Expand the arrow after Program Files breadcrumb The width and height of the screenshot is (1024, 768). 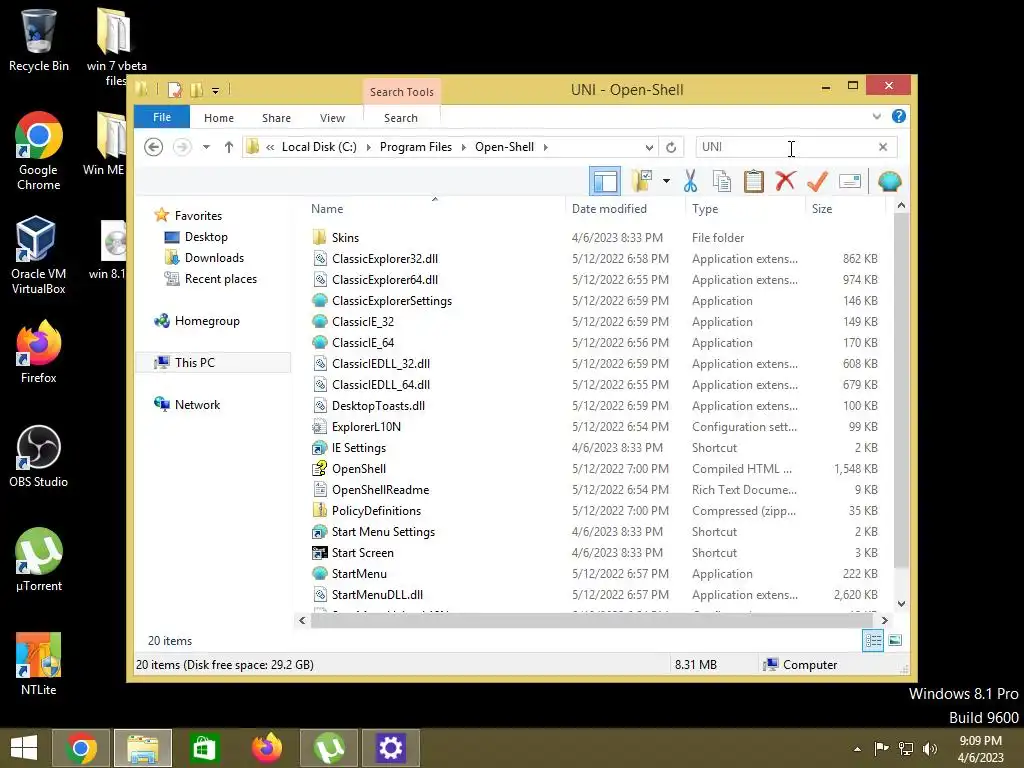(464, 147)
